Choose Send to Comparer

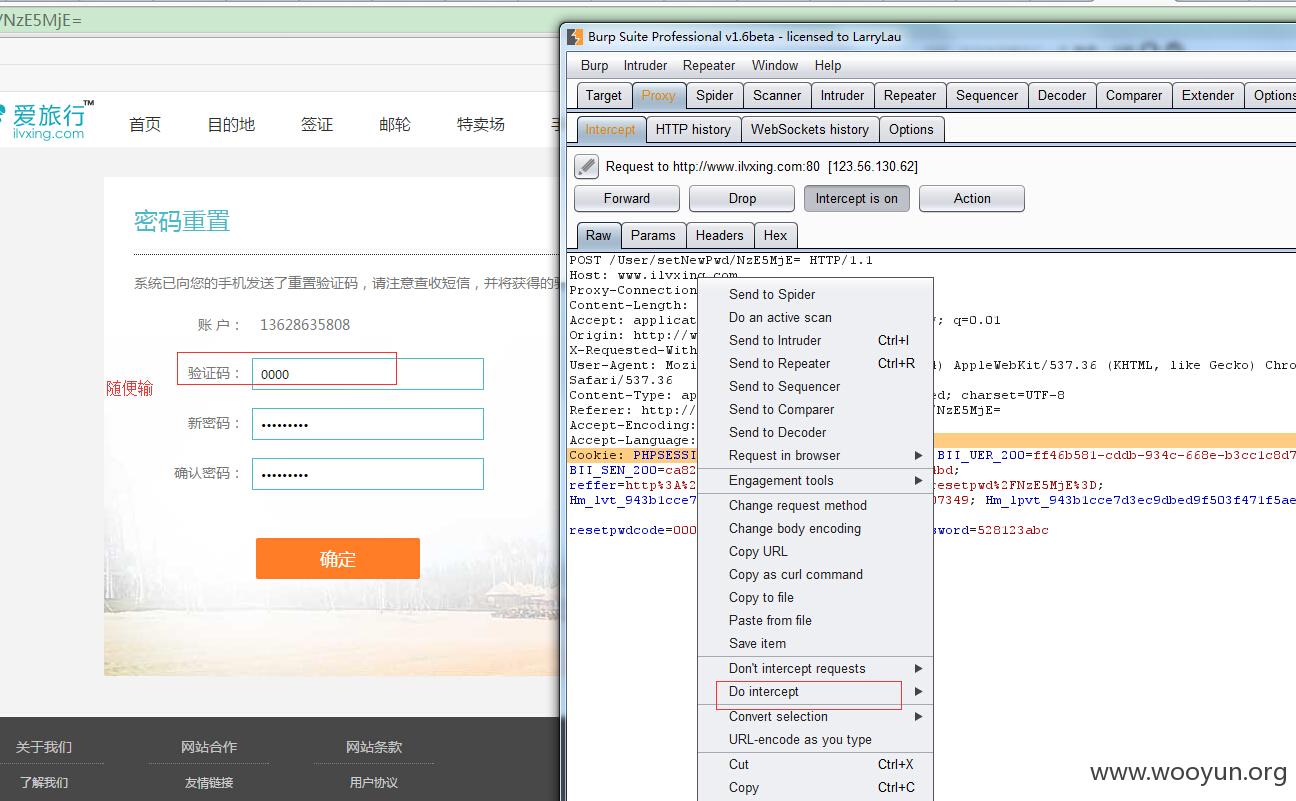815,409
